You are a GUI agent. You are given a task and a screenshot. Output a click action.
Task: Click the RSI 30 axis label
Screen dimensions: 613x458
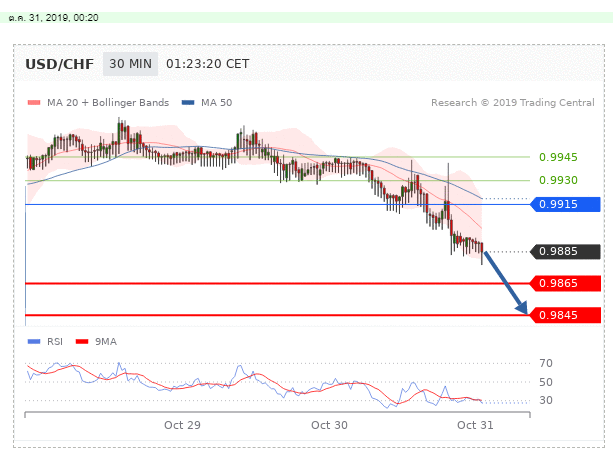click(x=546, y=400)
